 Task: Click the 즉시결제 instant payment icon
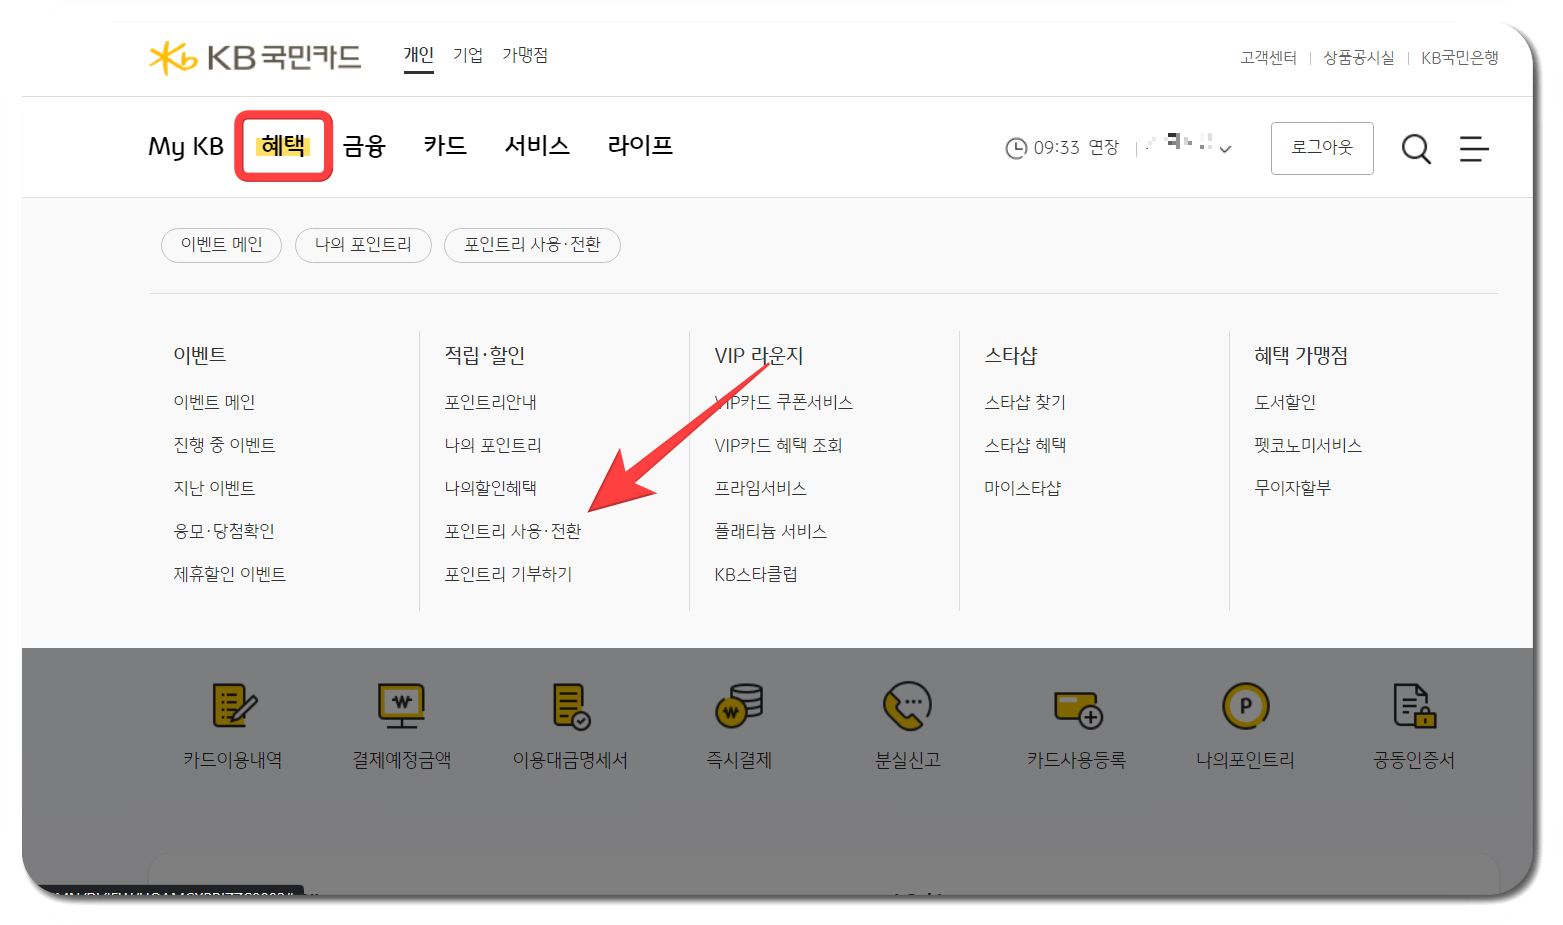click(738, 725)
